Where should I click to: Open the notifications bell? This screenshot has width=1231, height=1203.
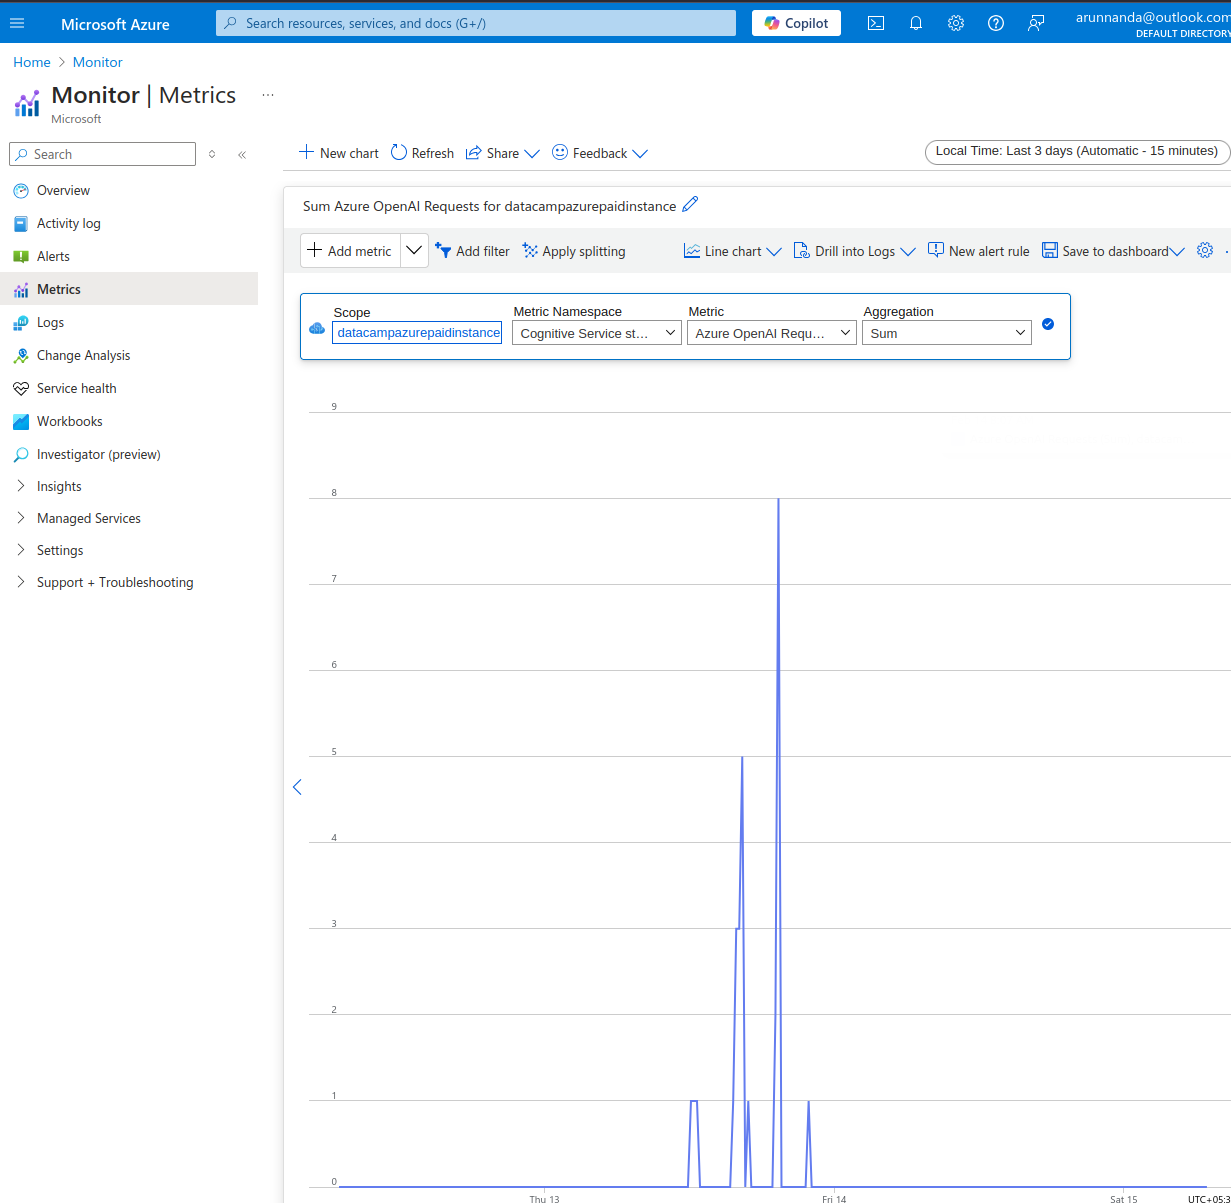pos(916,23)
